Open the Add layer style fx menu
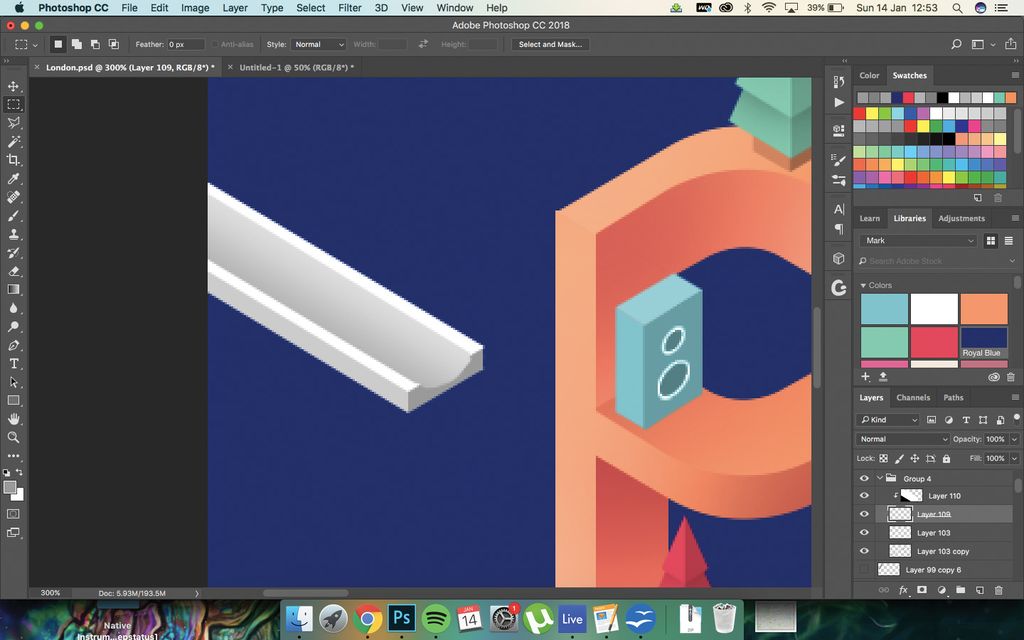The width and height of the screenshot is (1024, 640). click(x=902, y=590)
